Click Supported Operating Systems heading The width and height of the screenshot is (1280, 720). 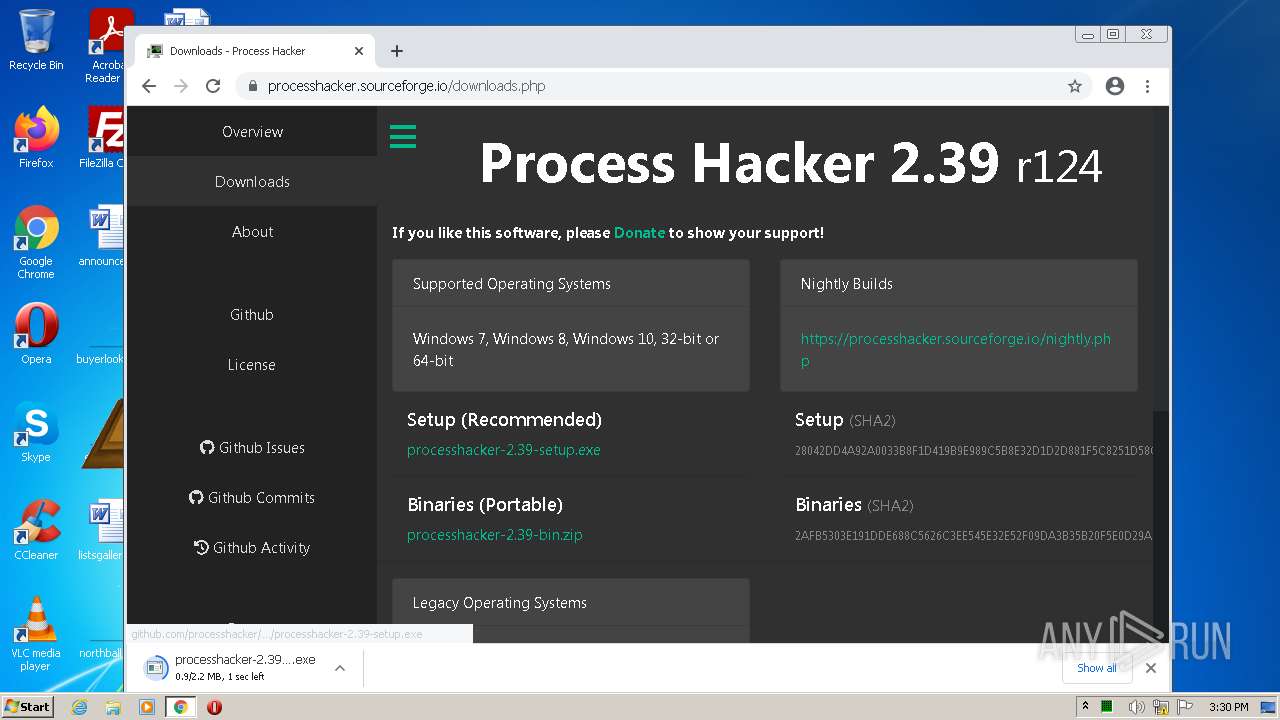pos(512,284)
